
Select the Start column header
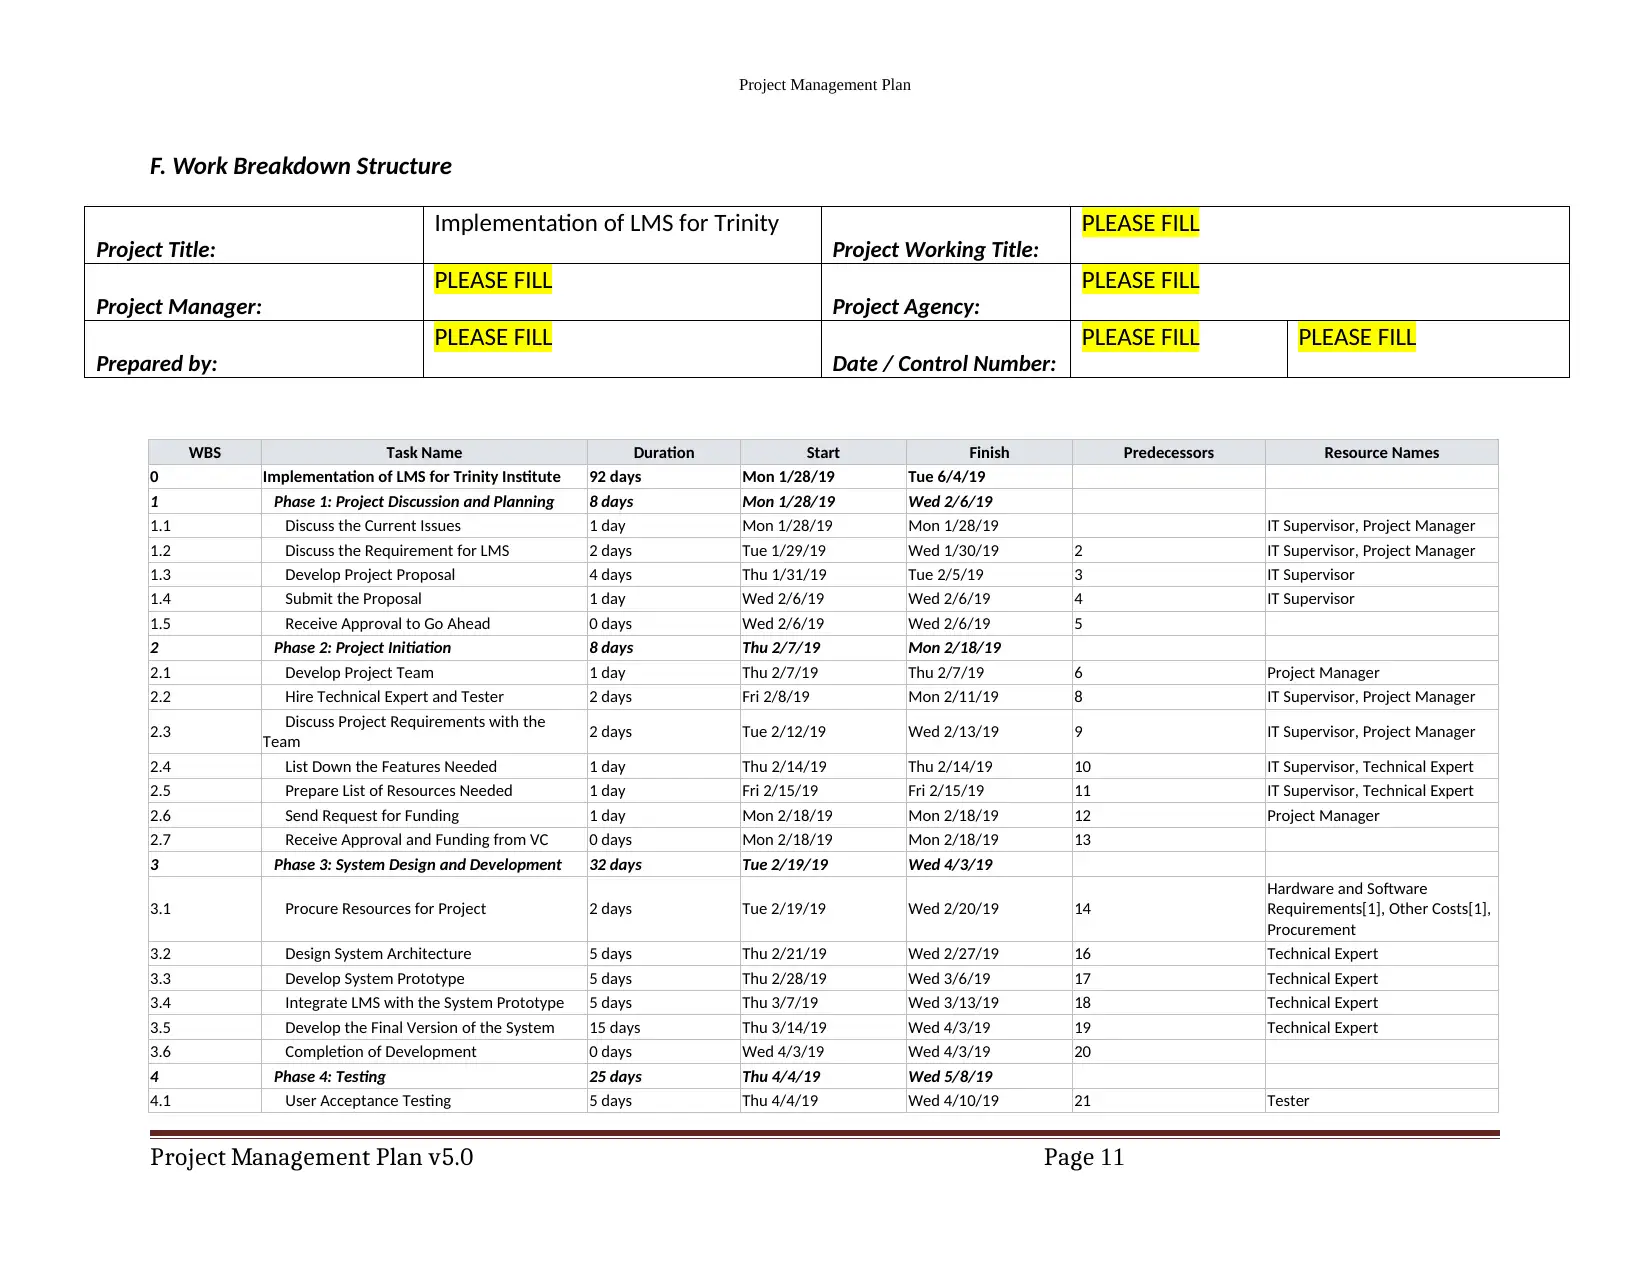coord(823,452)
